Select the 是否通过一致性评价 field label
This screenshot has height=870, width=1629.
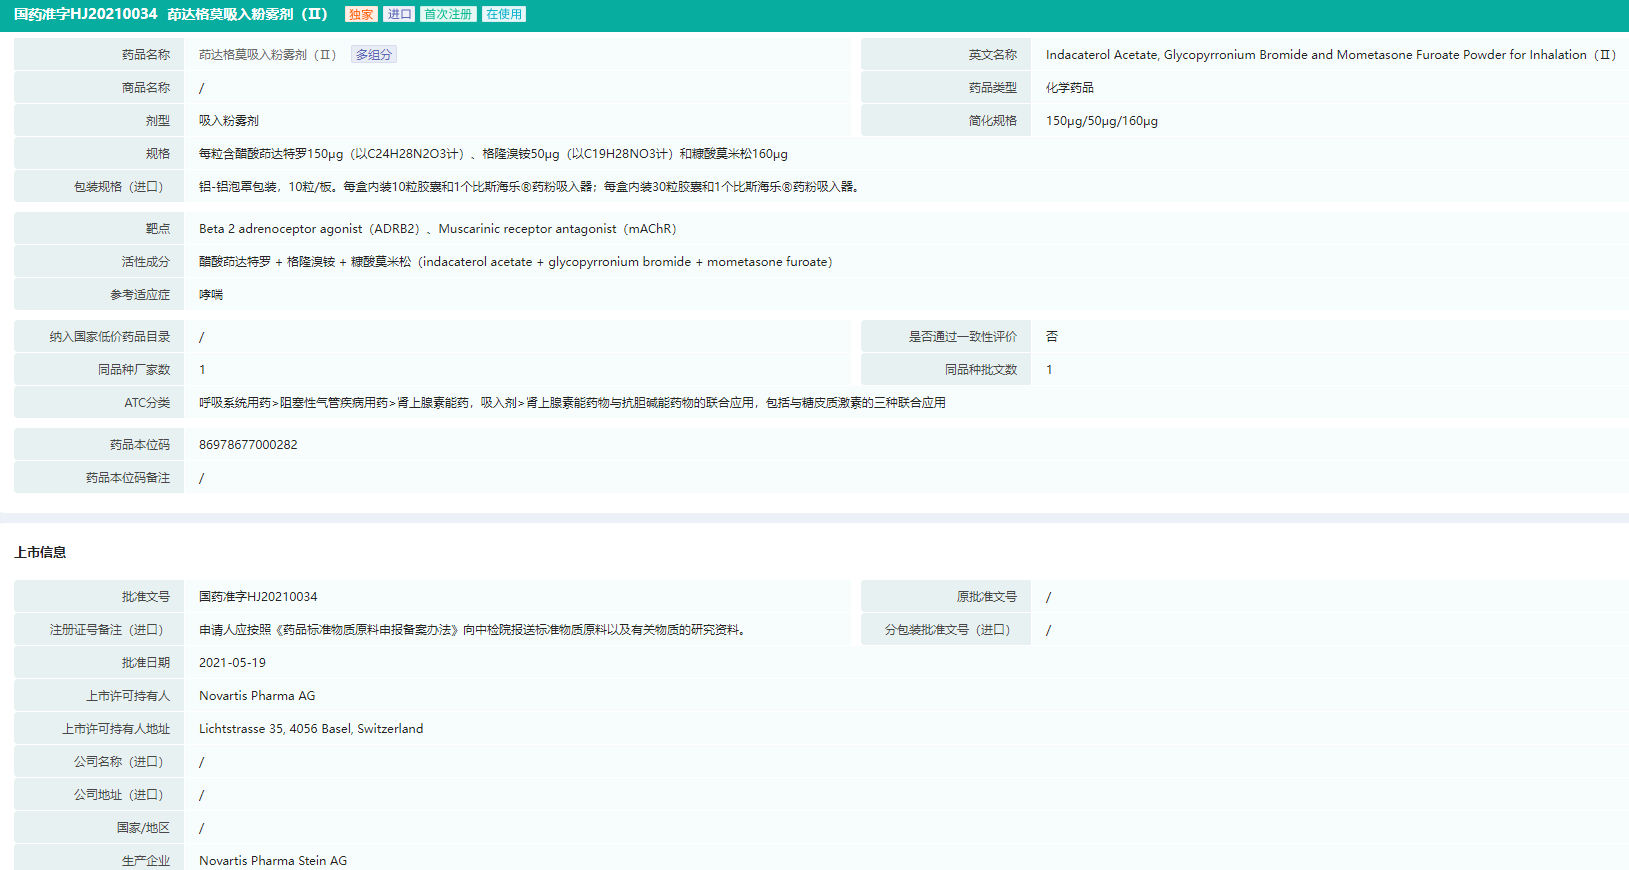click(x=962, y=337)
